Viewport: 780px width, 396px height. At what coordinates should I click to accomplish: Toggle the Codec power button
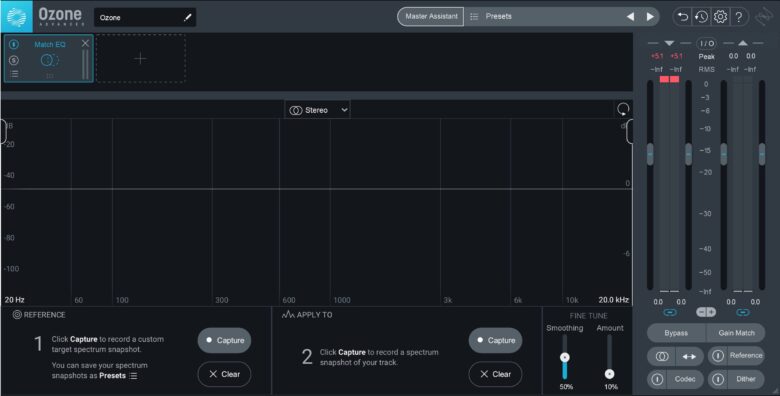point(657,380)
